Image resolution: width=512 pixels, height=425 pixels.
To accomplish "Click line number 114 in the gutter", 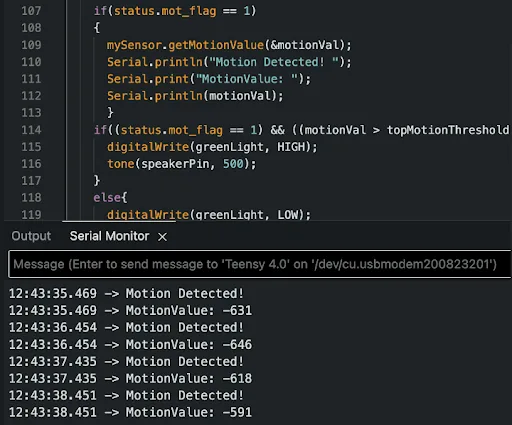I will (x=31, y=130).
